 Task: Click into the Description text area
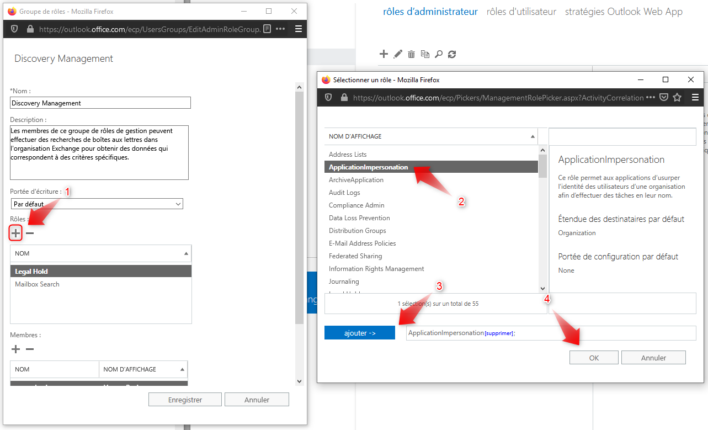99,153
